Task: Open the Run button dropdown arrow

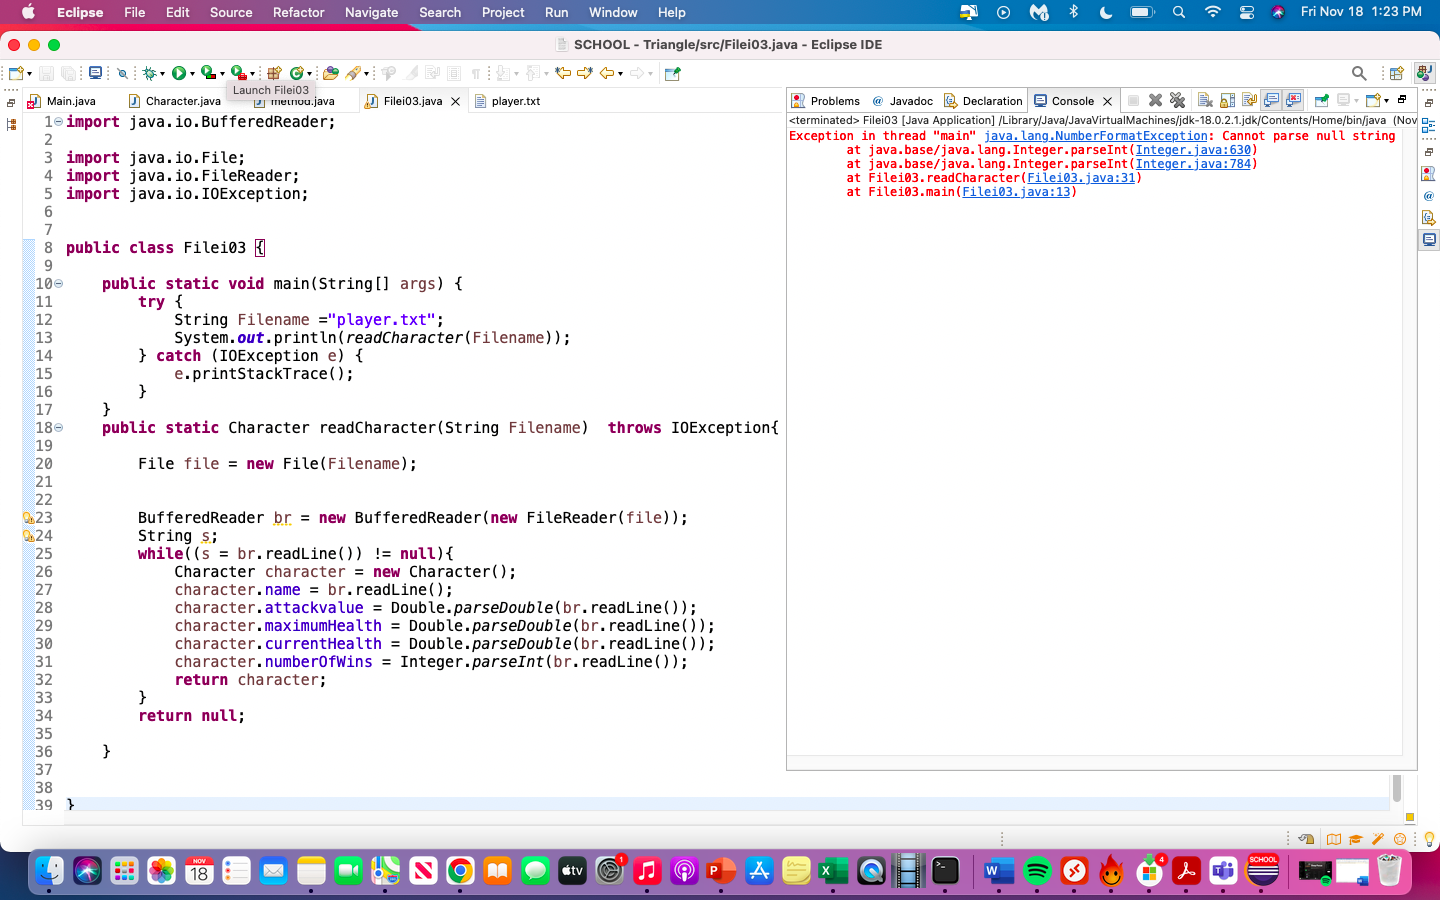Action: click(192, 74)
